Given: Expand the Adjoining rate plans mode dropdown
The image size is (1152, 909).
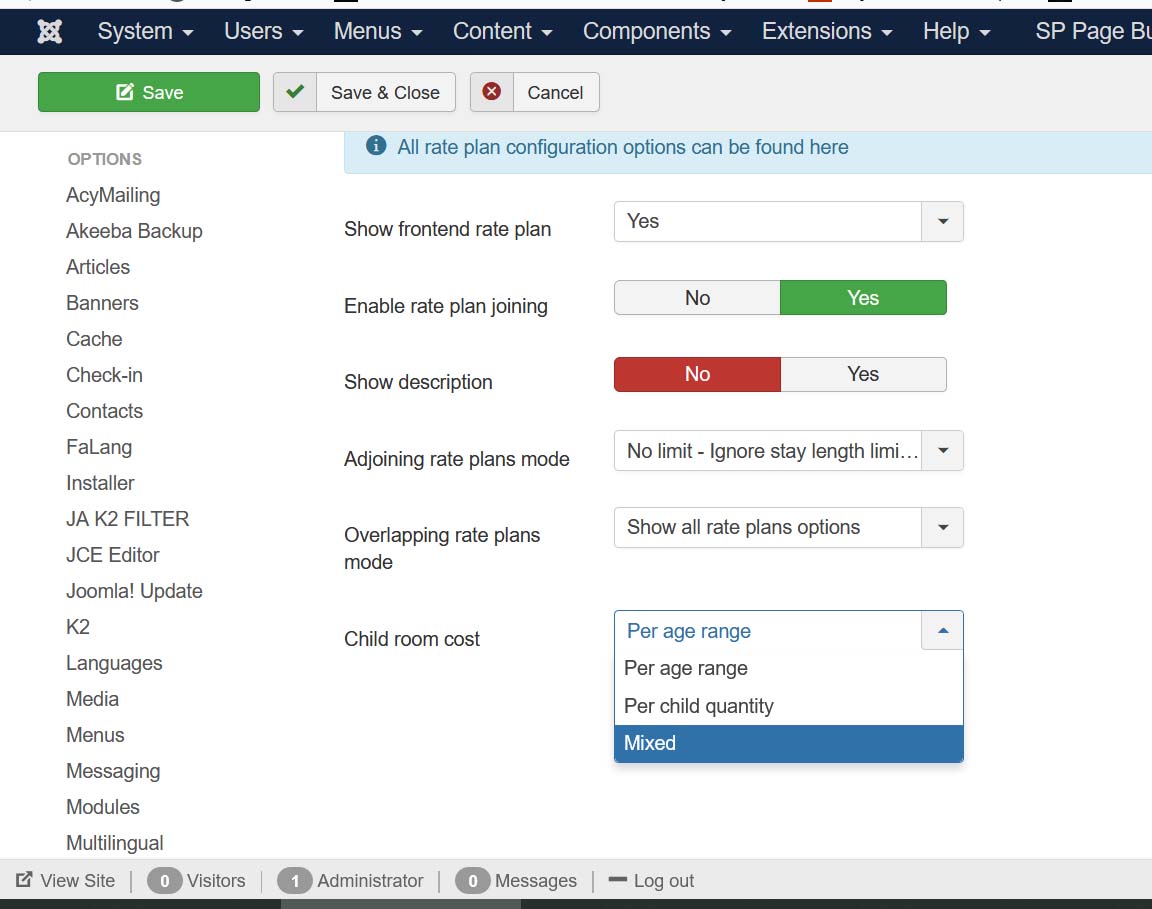Looking at the screenshot, I should pos(788,451).
